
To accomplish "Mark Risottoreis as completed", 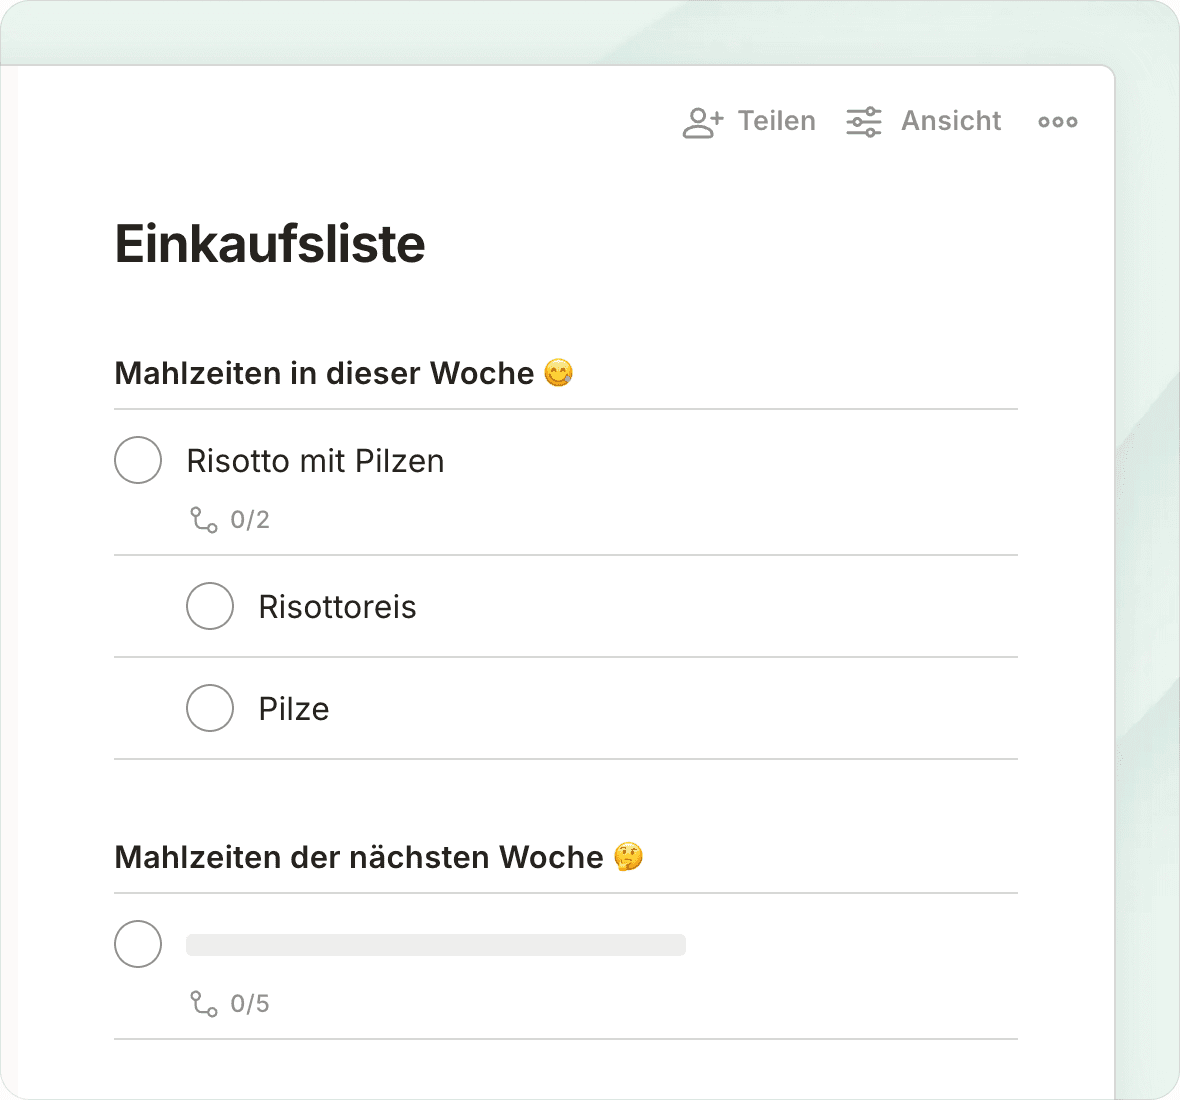I will [x=210, y=606].
